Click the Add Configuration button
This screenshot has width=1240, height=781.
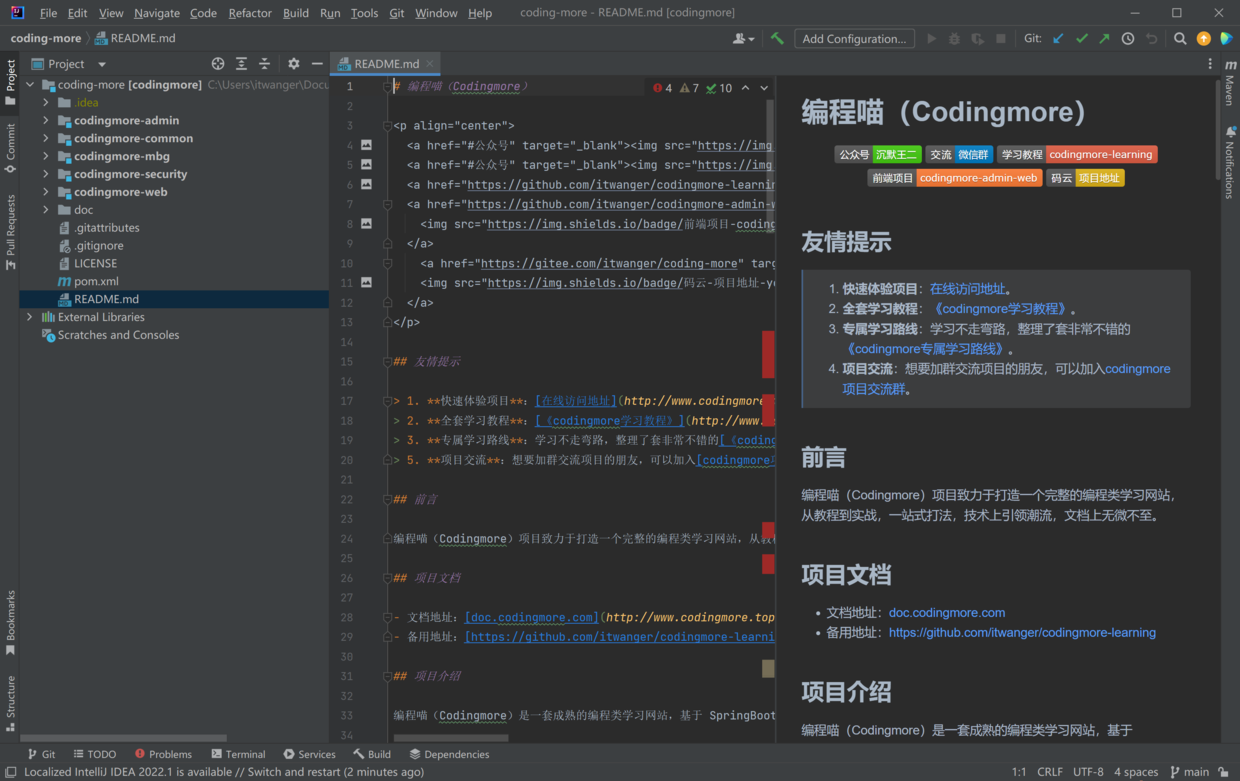point(854,39)
